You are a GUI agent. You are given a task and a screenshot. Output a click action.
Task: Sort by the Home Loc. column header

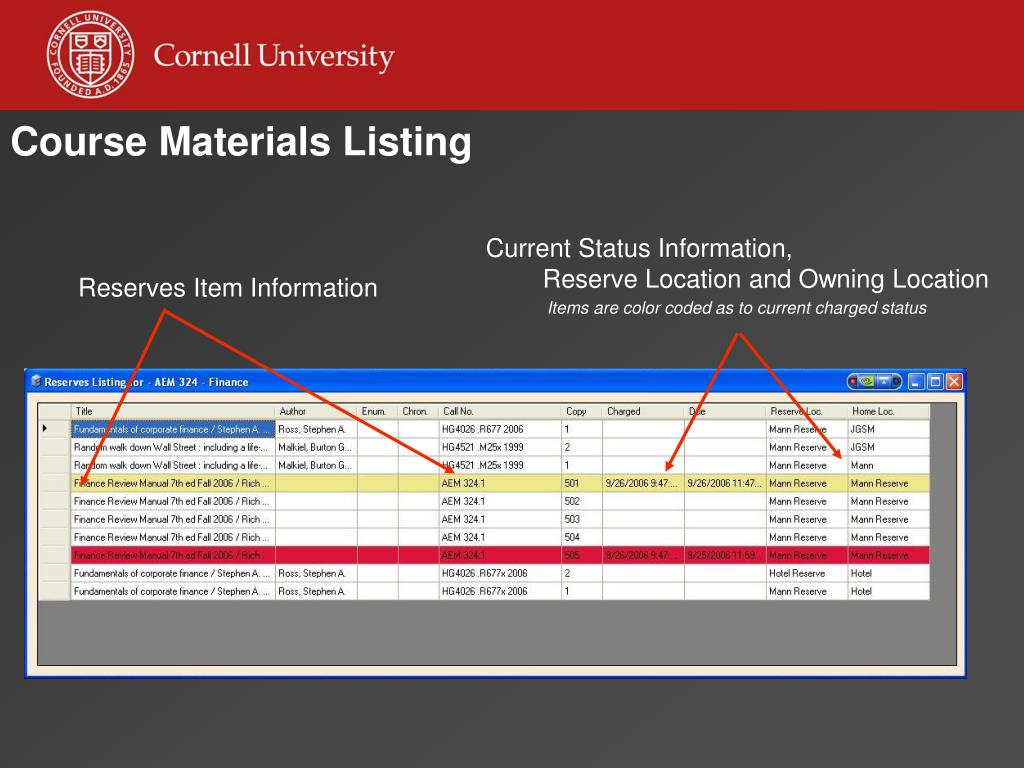(x=888, y=411)
